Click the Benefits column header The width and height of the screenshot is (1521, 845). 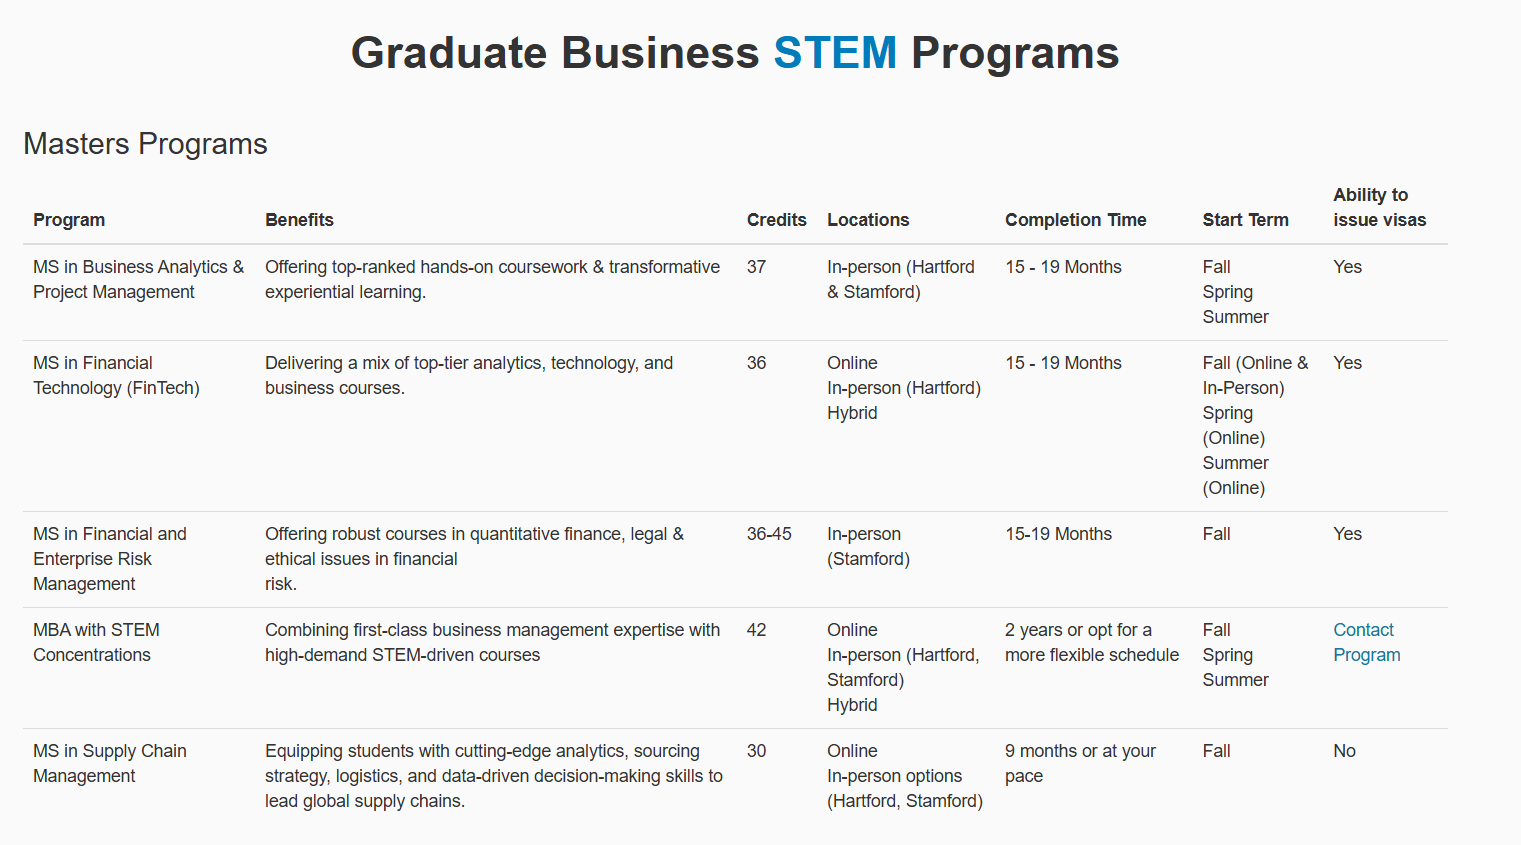pos(299,220)
